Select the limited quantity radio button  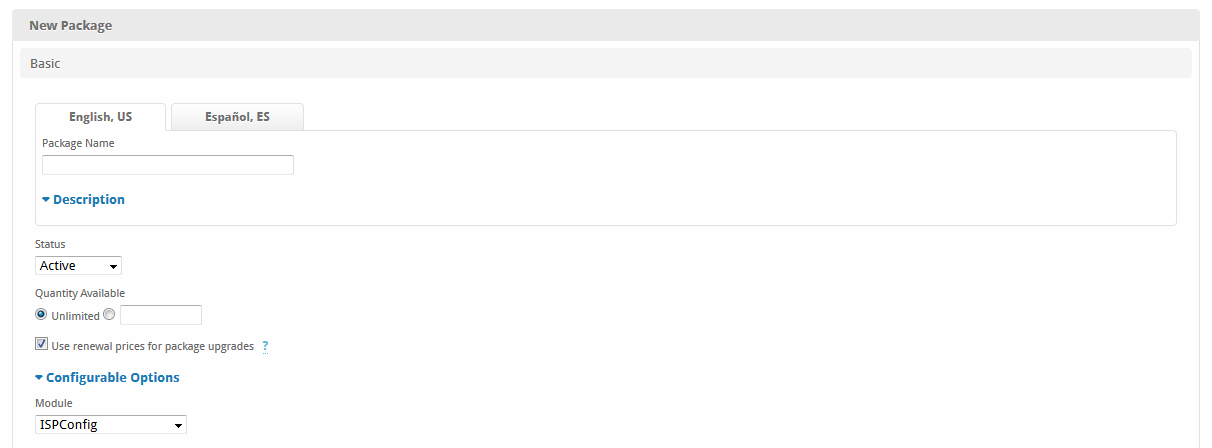109,314
